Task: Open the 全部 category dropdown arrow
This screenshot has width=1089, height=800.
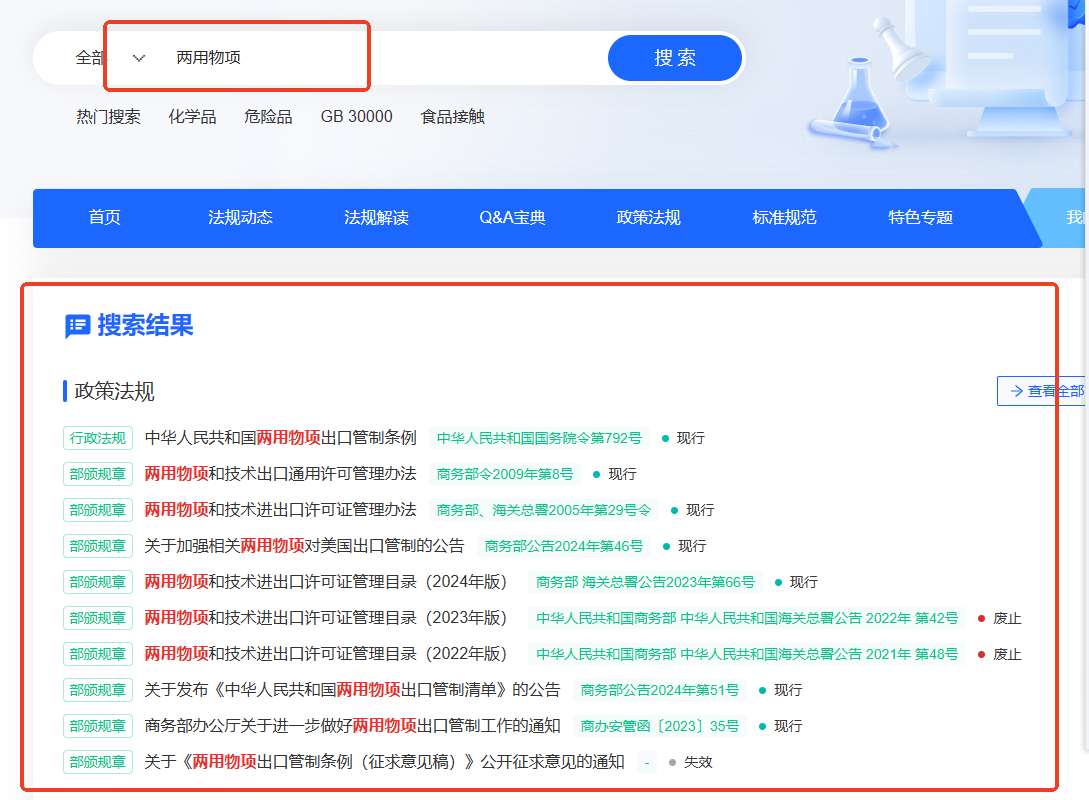Action: tap(139, 58)
